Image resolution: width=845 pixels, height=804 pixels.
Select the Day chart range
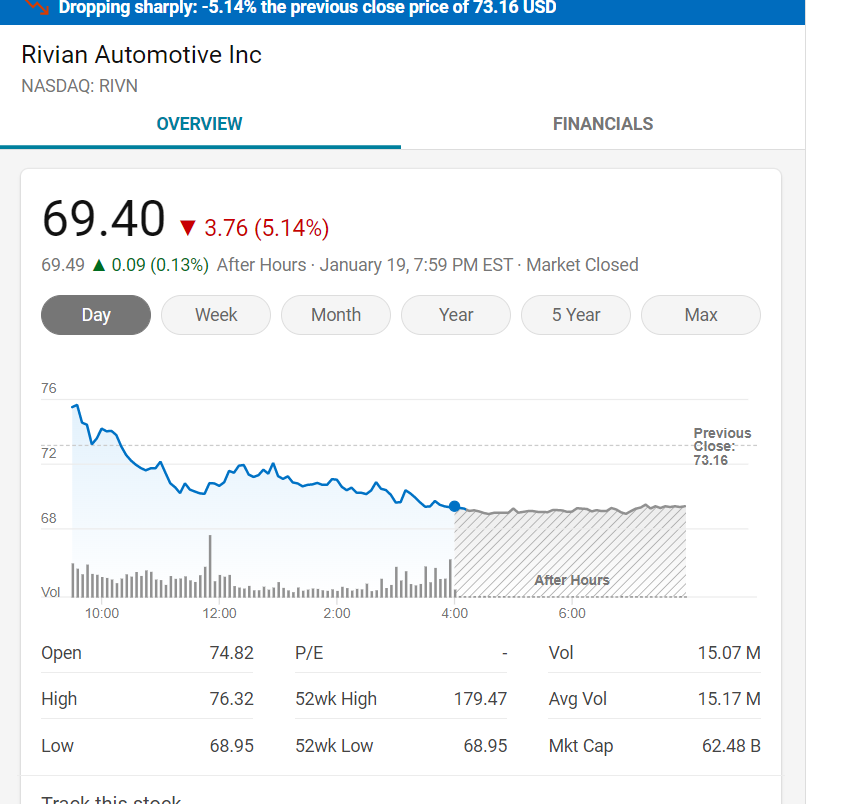pos(96,315)
